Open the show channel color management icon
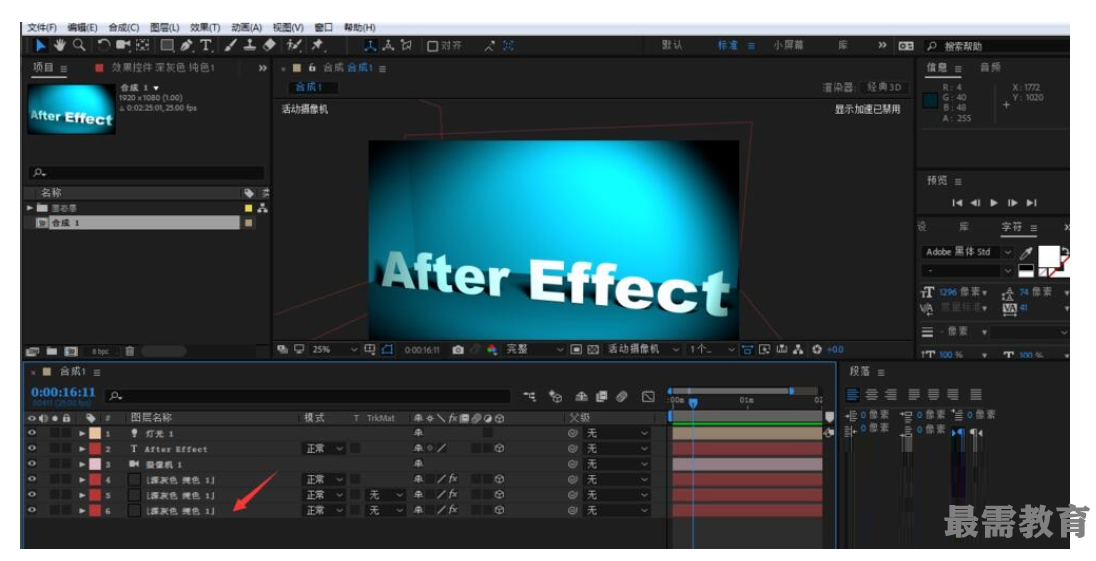 coord(492,349)
